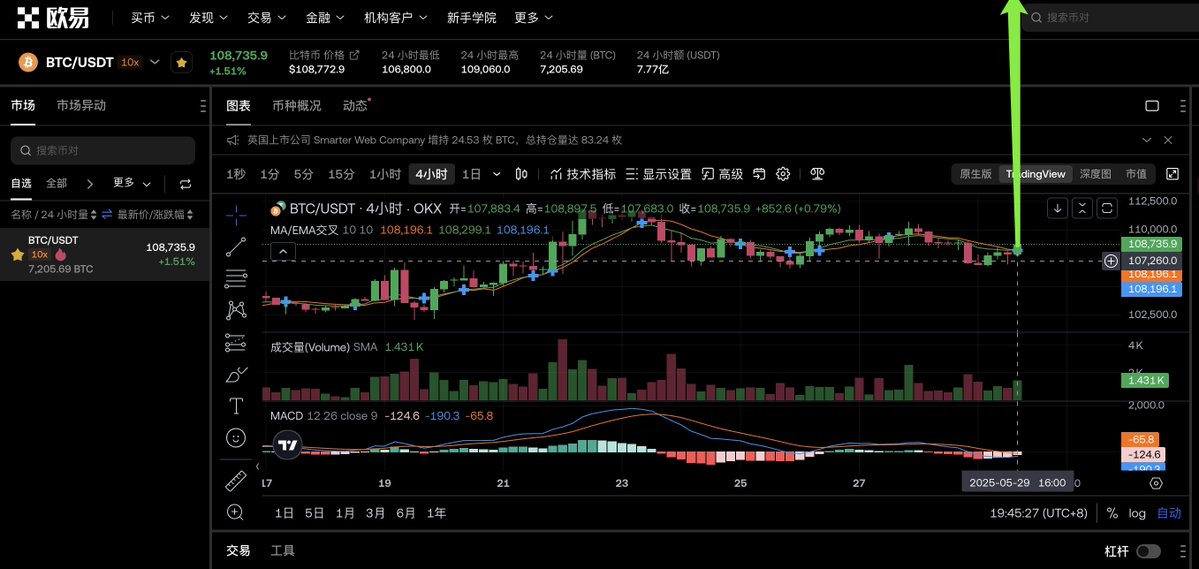Expand chart to fullscreen
This screenshot has height=569, width=1199.
1172,174
